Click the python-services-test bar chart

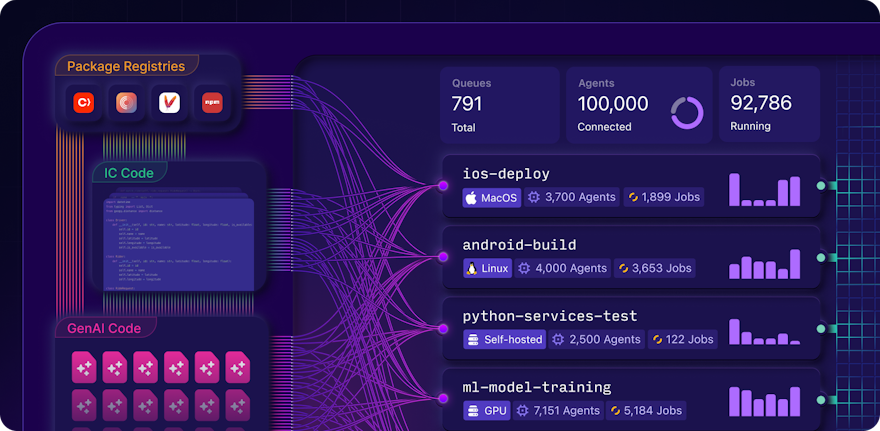(764, 332)
